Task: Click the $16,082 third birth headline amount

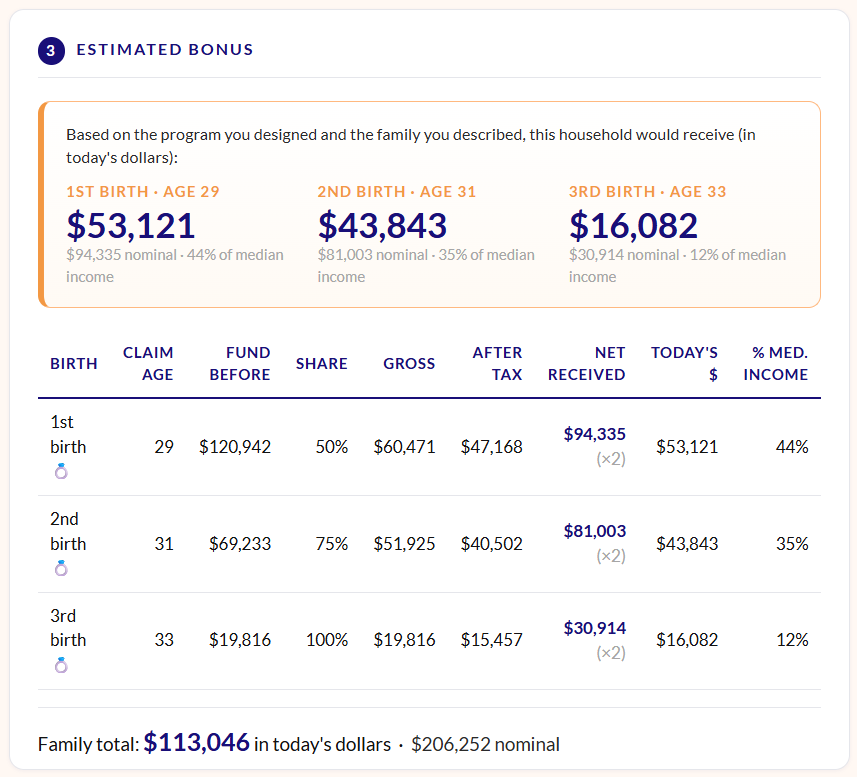Action: [x=633, y=225]
